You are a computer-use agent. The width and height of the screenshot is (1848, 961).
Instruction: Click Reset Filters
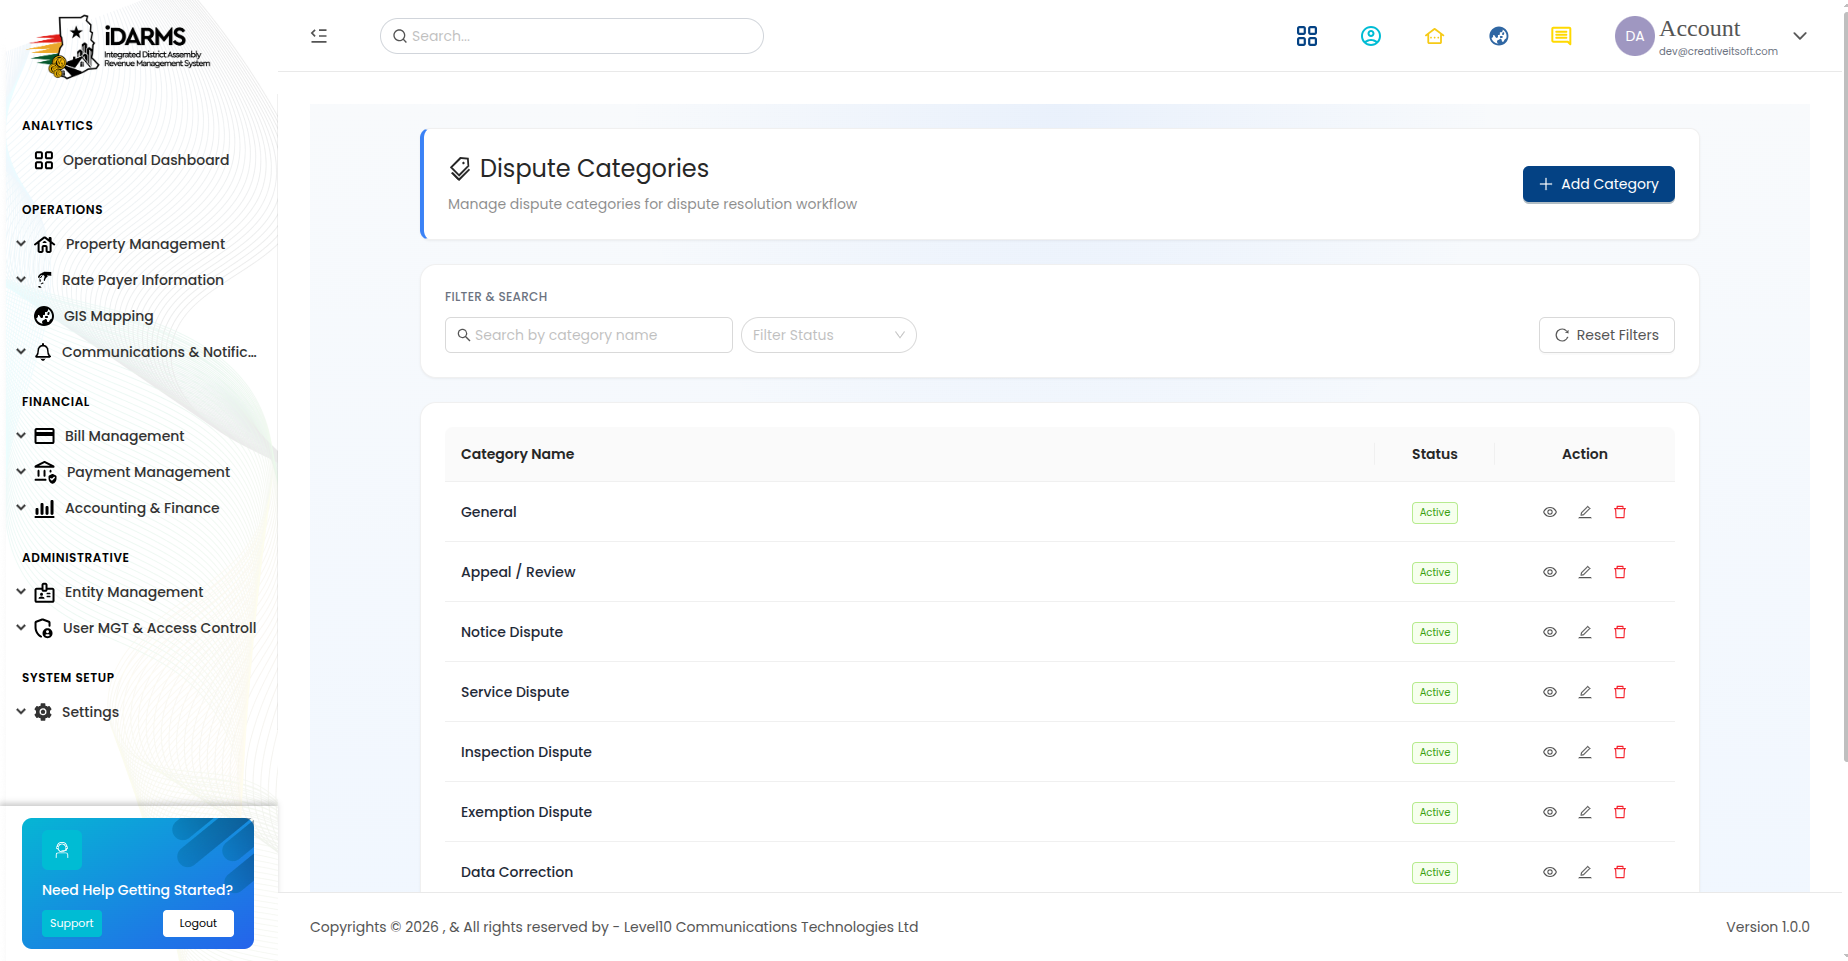tap(1606, 335)
